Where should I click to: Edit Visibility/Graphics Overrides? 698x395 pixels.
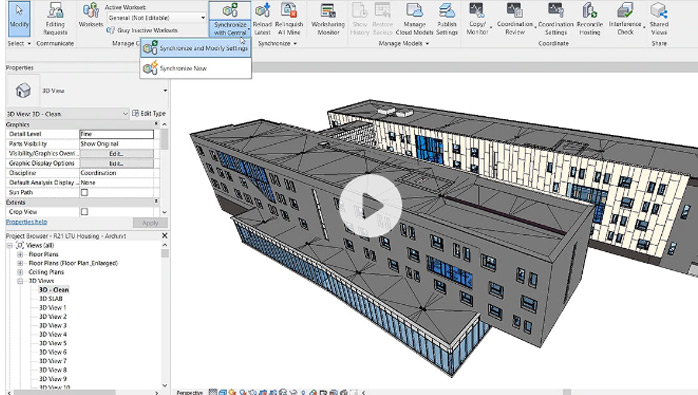point(117,154)
